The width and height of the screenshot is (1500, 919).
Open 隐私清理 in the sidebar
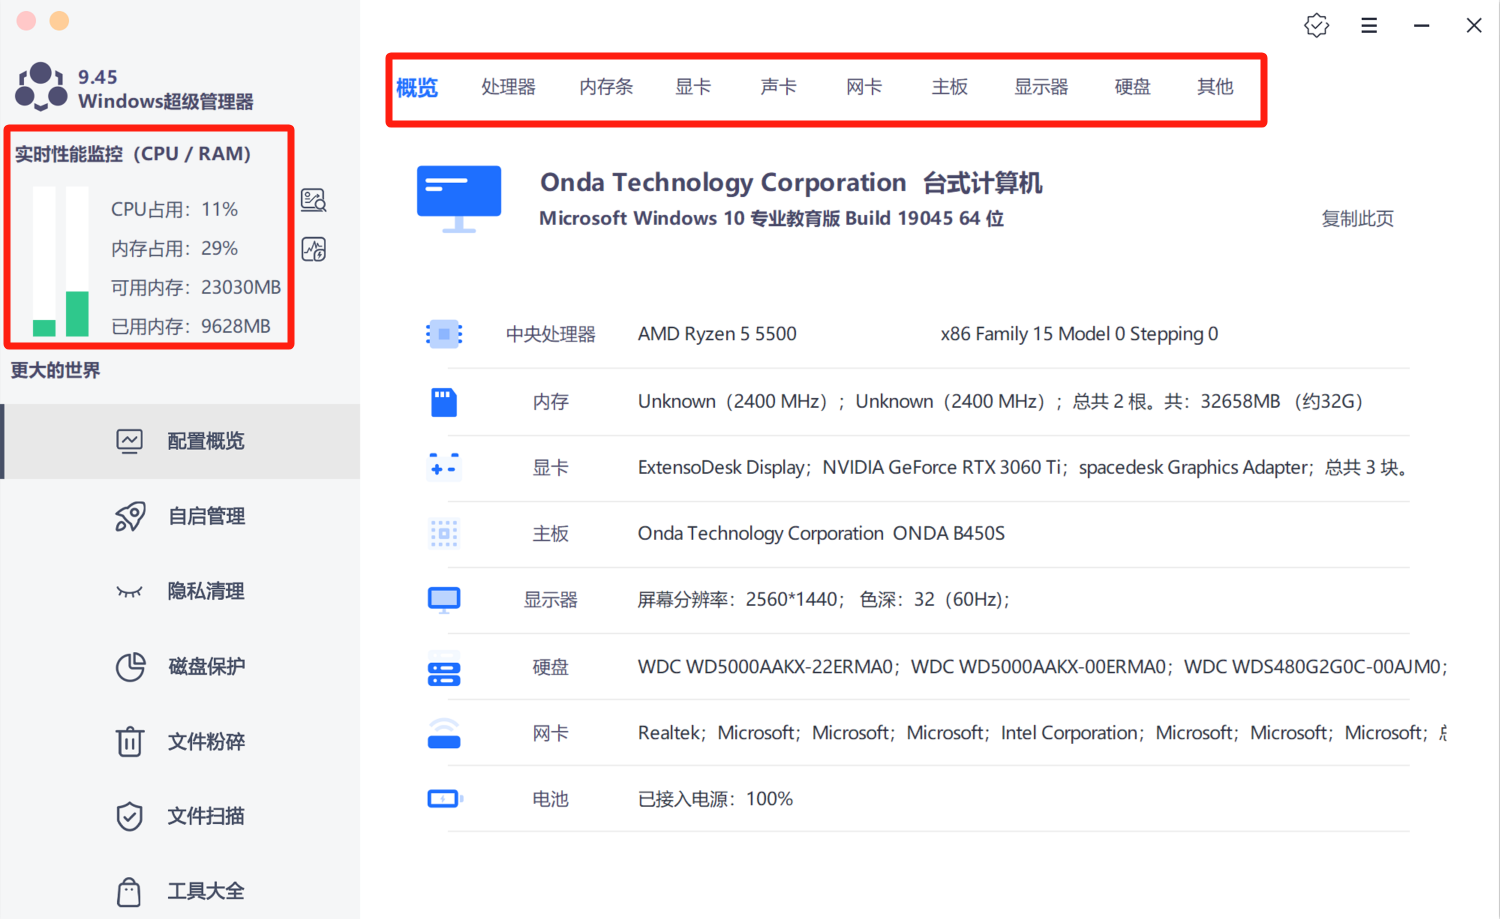click(x=180, y=591)
